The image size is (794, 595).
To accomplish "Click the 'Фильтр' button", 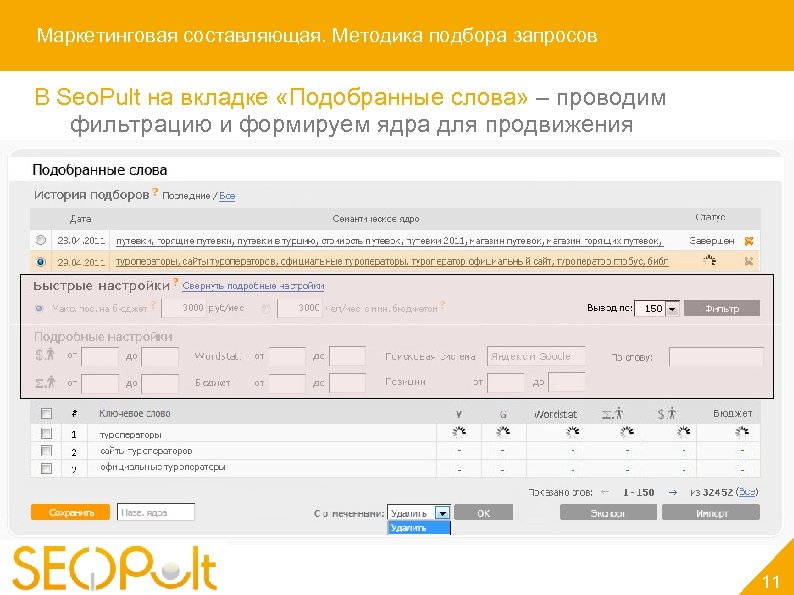I will 722,308.
